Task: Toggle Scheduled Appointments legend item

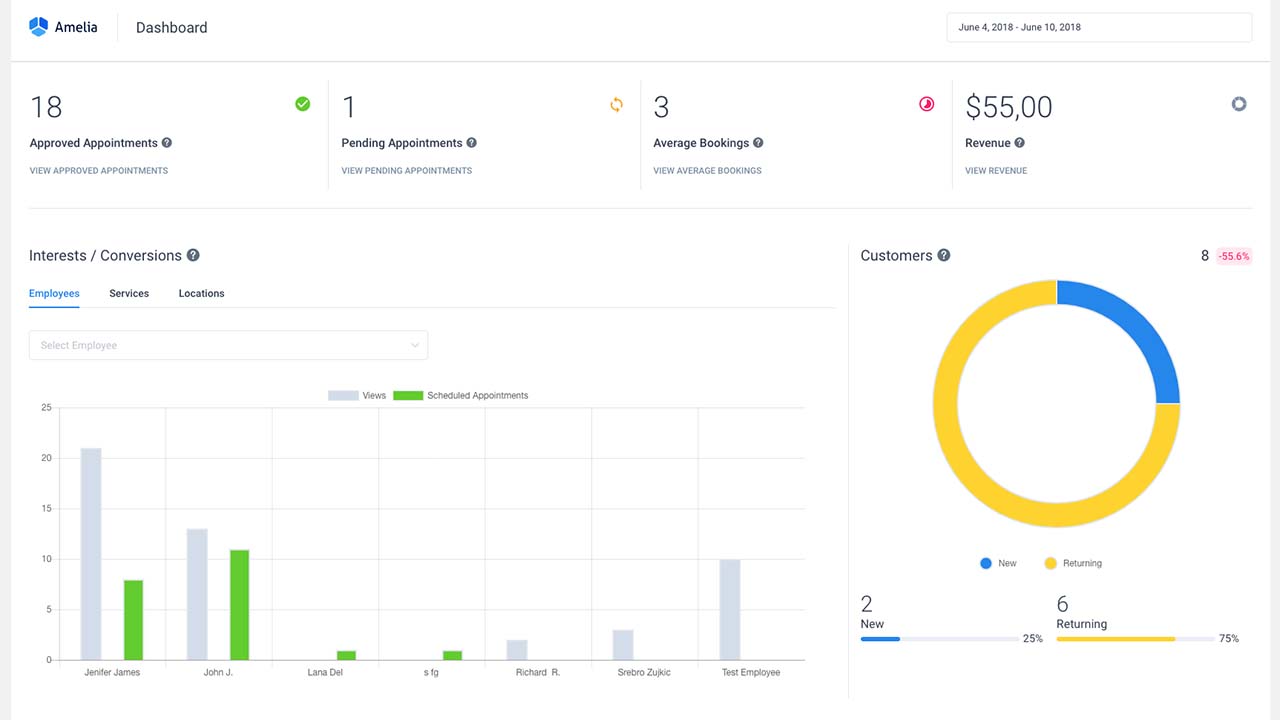Action: pos(461,396)
